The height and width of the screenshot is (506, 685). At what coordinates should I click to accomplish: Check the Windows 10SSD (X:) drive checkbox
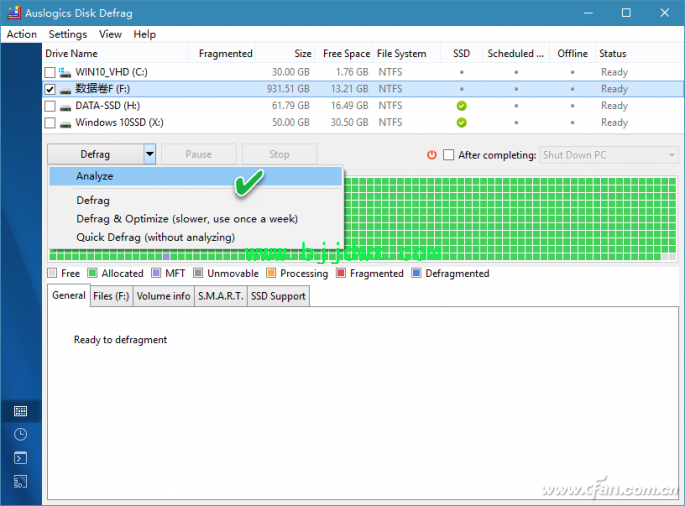coord(50,123)
